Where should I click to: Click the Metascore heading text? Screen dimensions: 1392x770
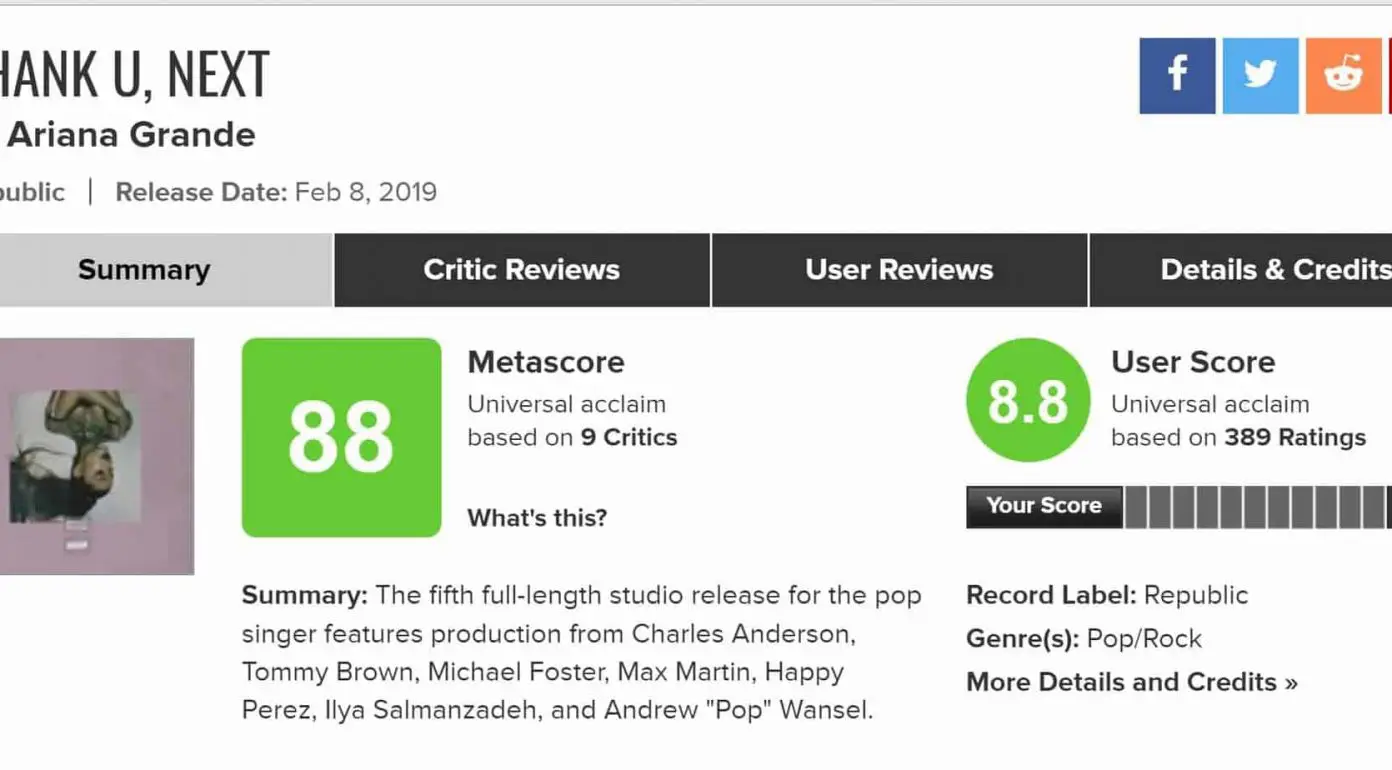[545, 362]
